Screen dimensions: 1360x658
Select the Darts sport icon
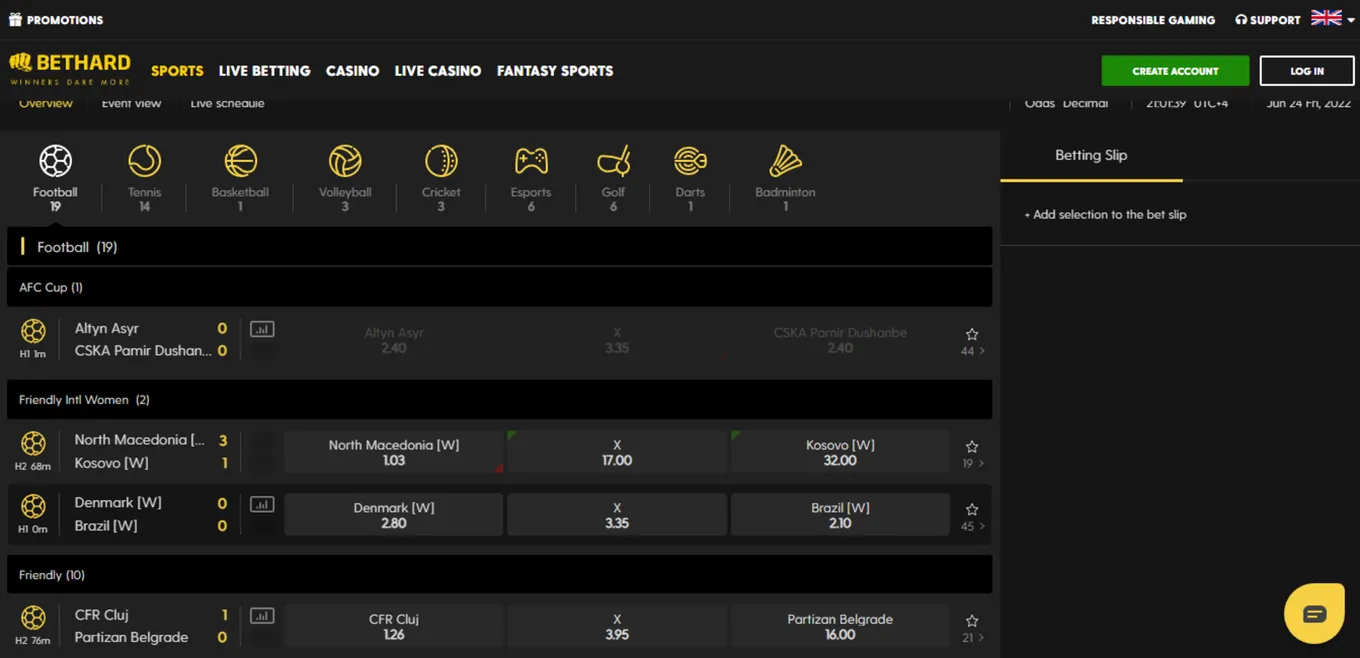point(690,161)
